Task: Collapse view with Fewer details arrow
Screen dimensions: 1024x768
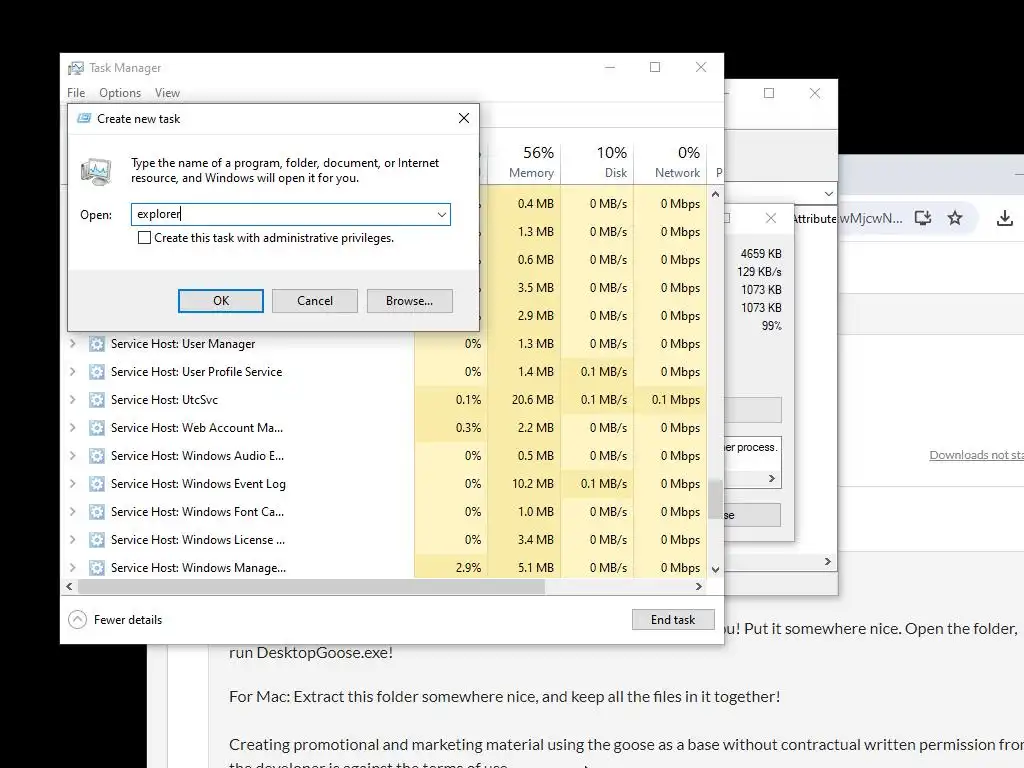Action: coord(77,619)
